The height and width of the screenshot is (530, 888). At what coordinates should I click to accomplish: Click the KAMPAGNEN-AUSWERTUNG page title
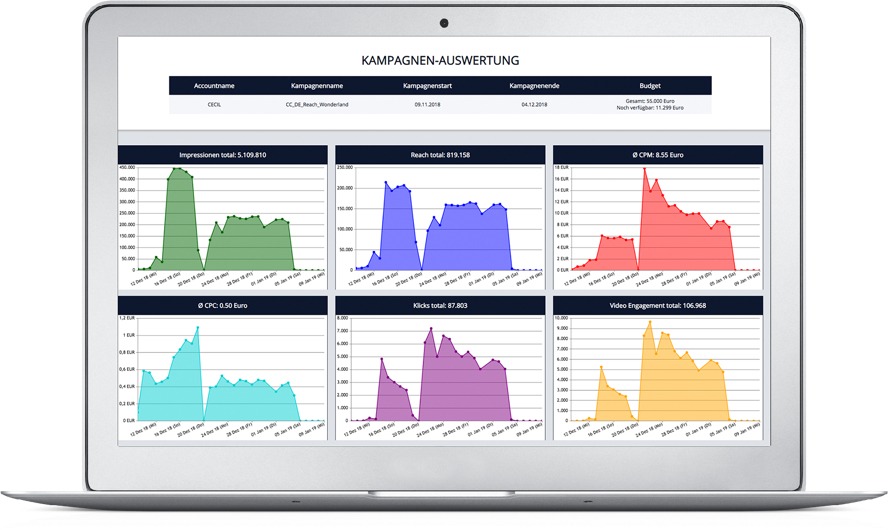coord(440,61)
